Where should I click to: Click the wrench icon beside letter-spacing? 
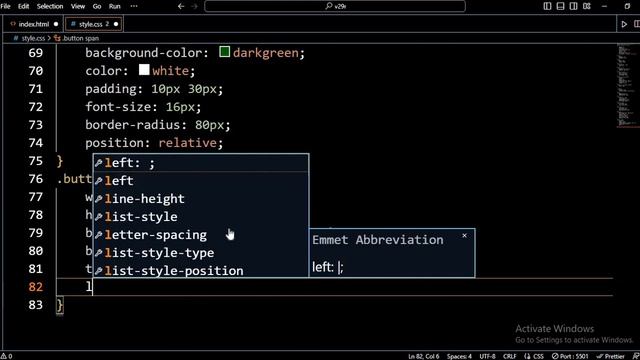[x=98, y=235]
